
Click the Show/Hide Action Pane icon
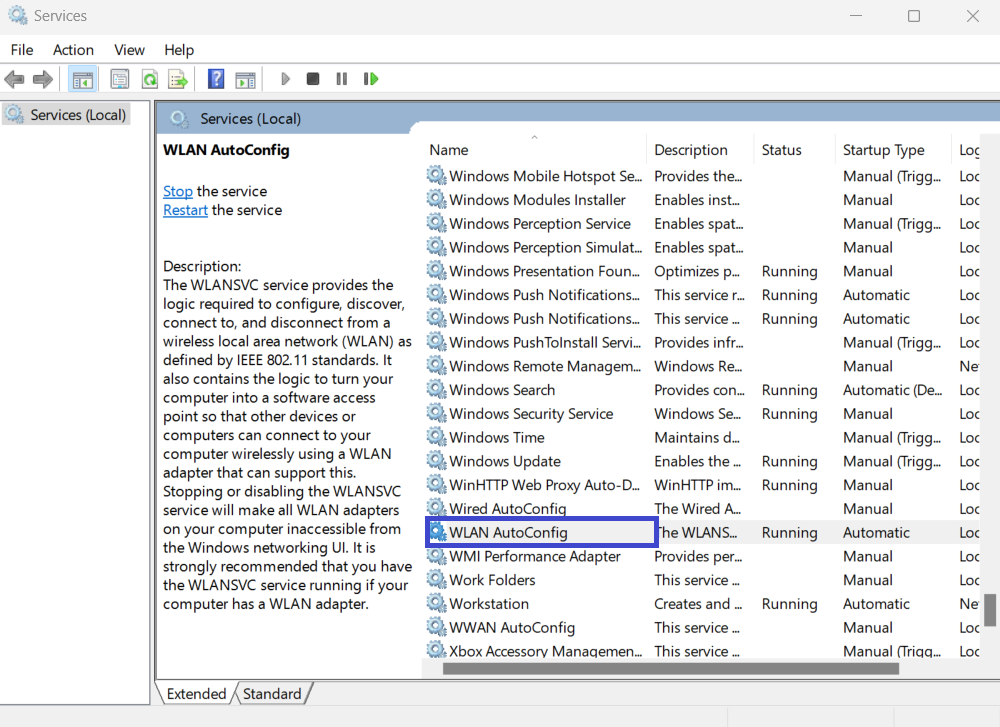pos(245,79)
